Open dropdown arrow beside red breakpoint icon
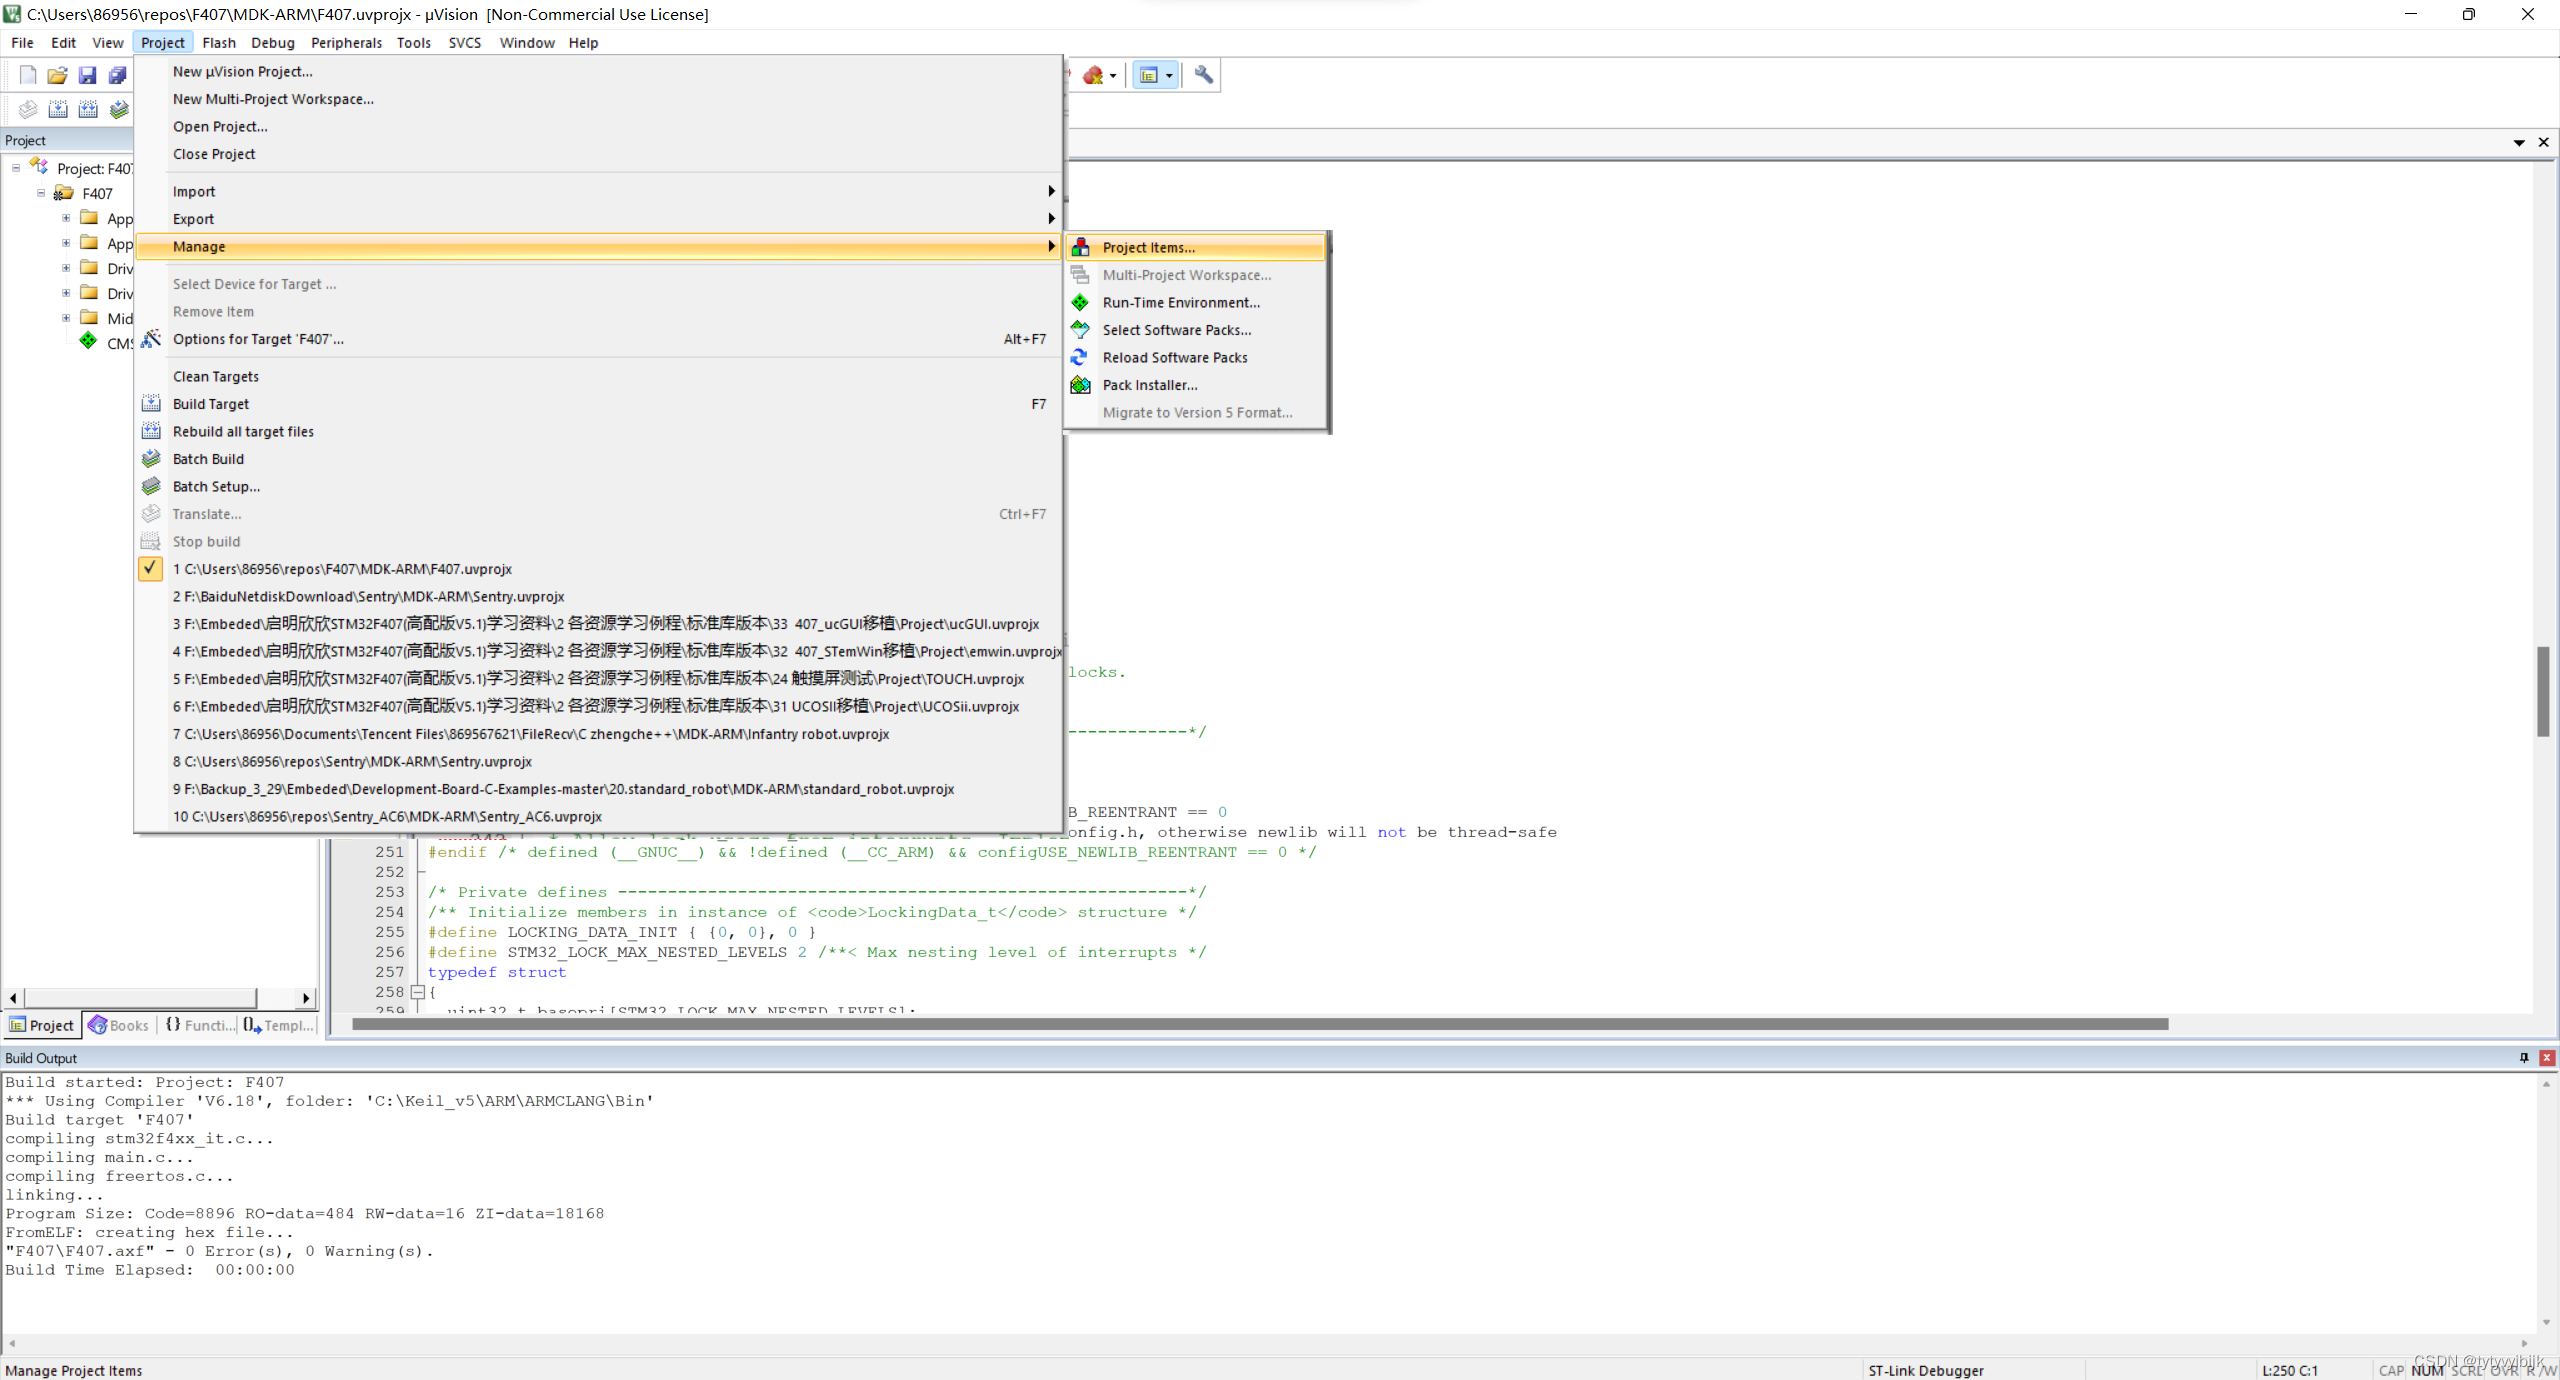Viewport: 2560px width, 1380px height. pyautogui.click(x=1113, y=76)
